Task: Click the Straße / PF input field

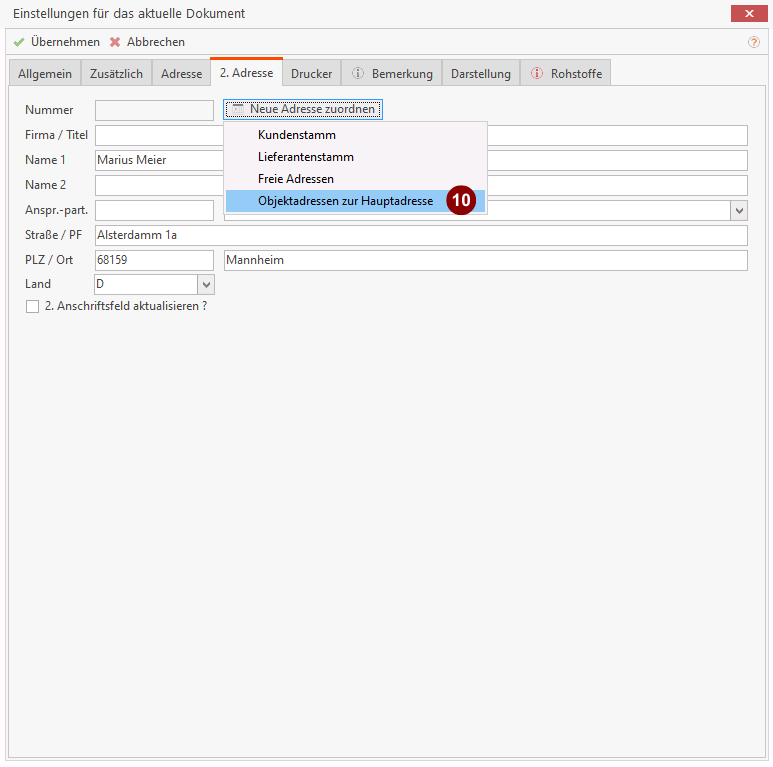Action: 420,235
